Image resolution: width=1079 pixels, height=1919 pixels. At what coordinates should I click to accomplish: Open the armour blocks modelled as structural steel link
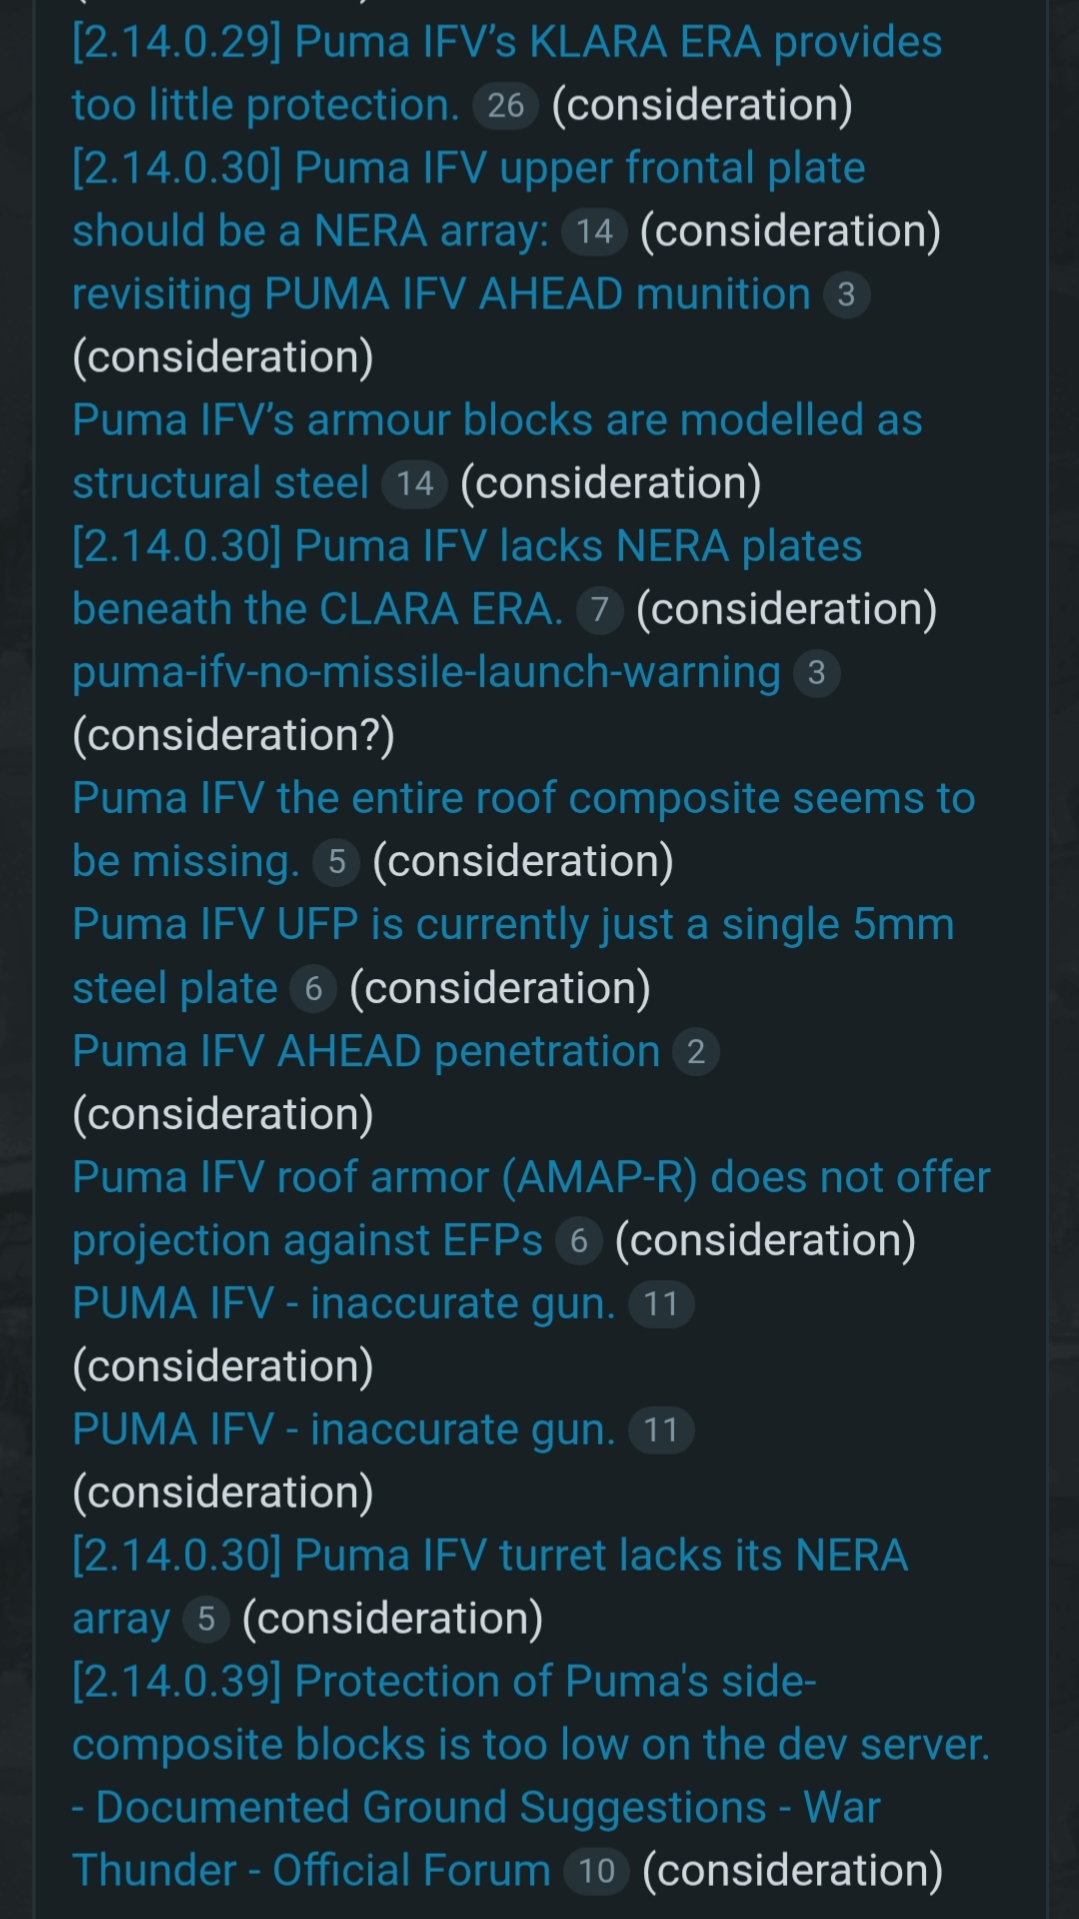point(496,421)
